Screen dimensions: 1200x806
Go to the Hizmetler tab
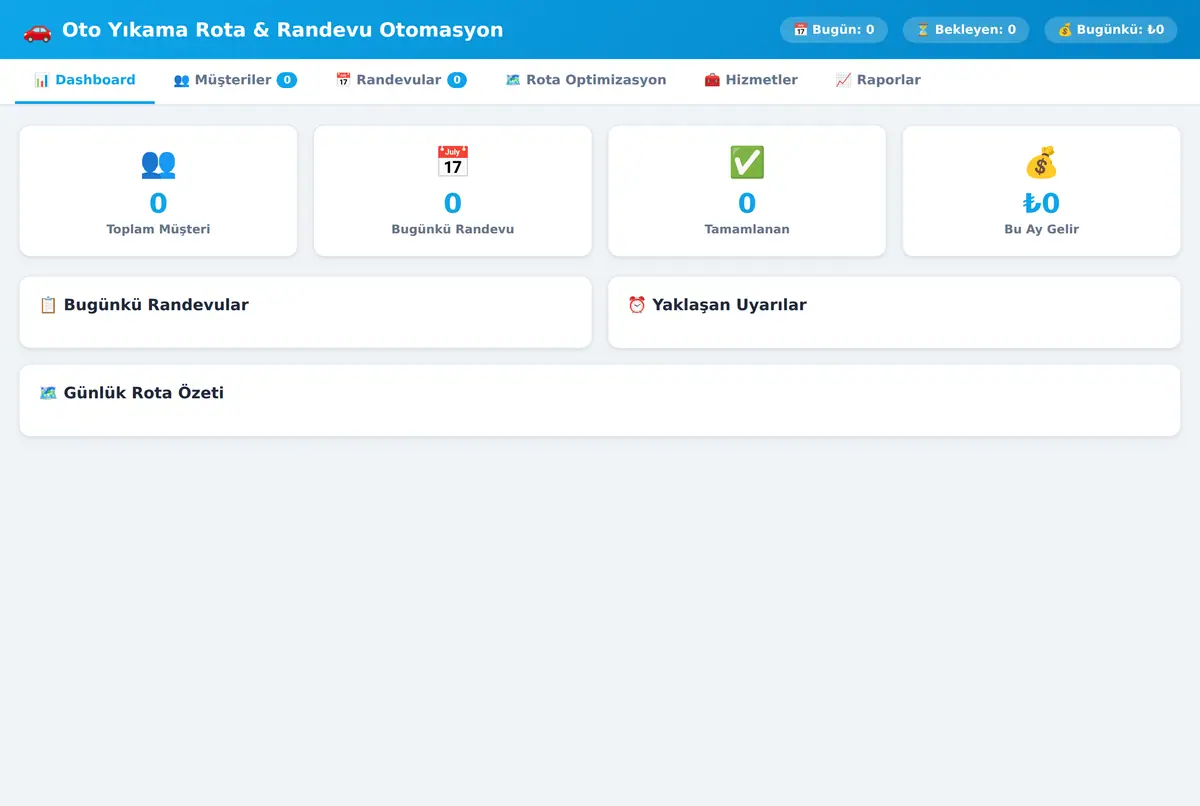751,80
